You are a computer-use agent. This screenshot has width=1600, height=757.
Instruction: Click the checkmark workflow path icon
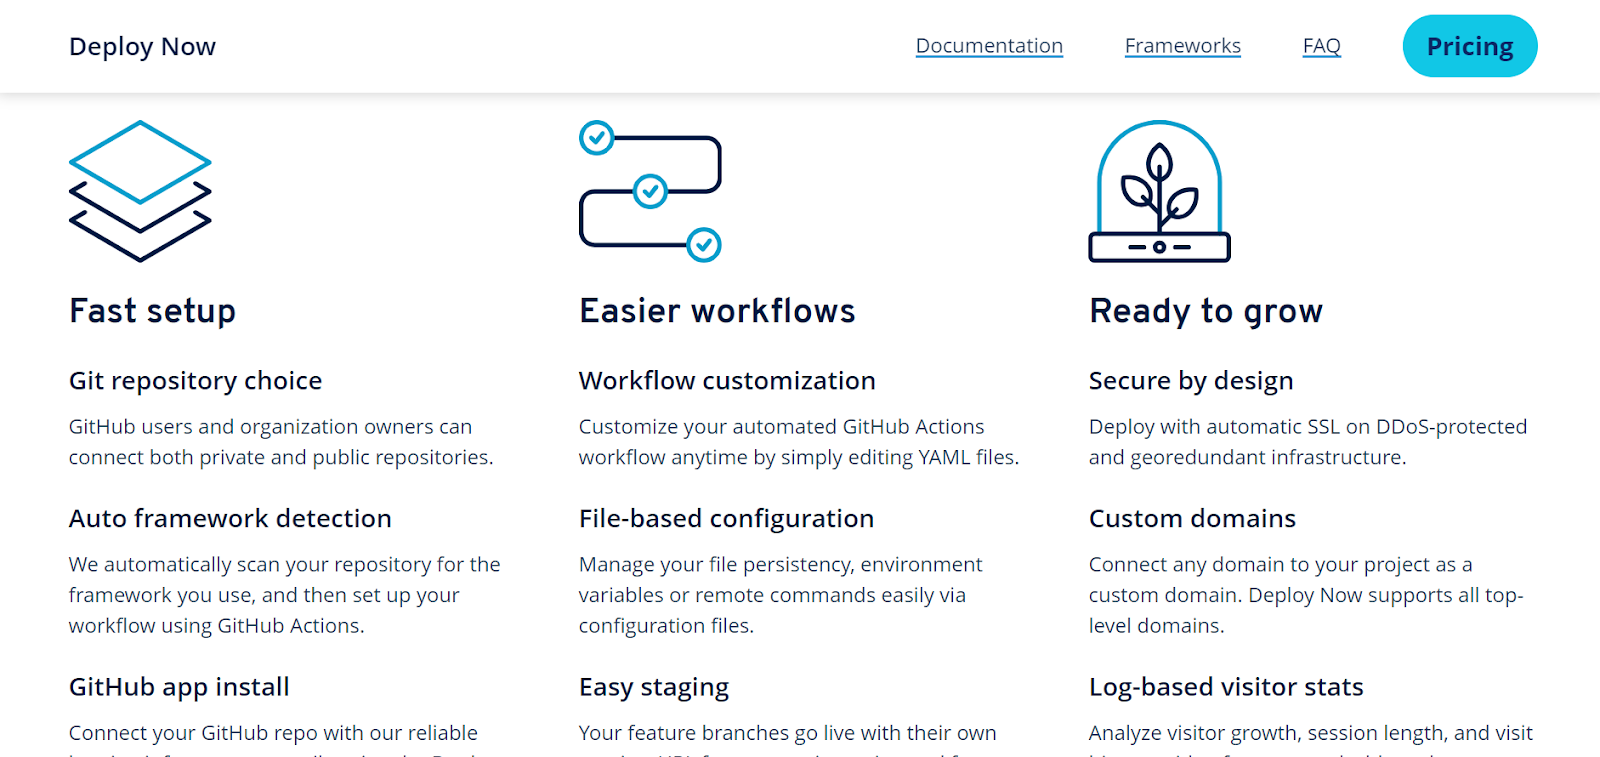(x=650, y=191)
